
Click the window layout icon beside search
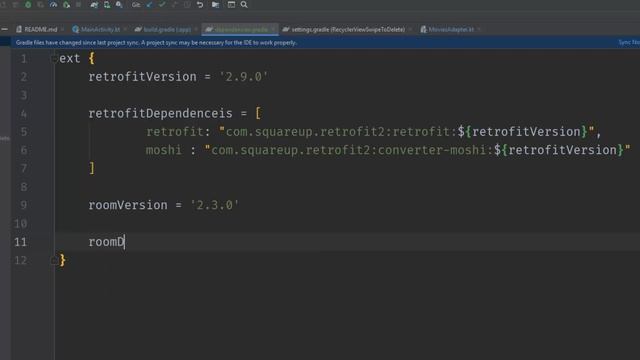(x=231, y=4)
